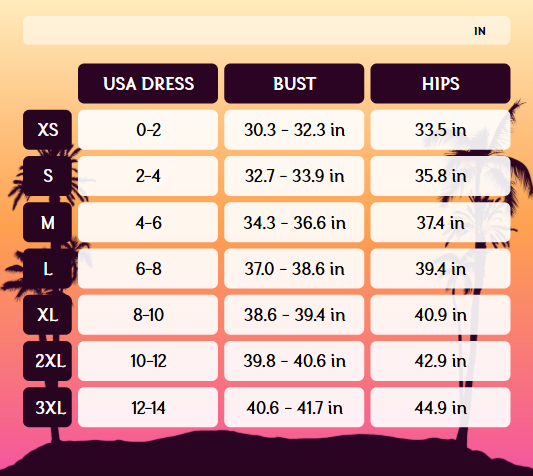Viewport: 533px width, 476px height.
Task: Click the BUST column header
Action: tap(294, 83)
